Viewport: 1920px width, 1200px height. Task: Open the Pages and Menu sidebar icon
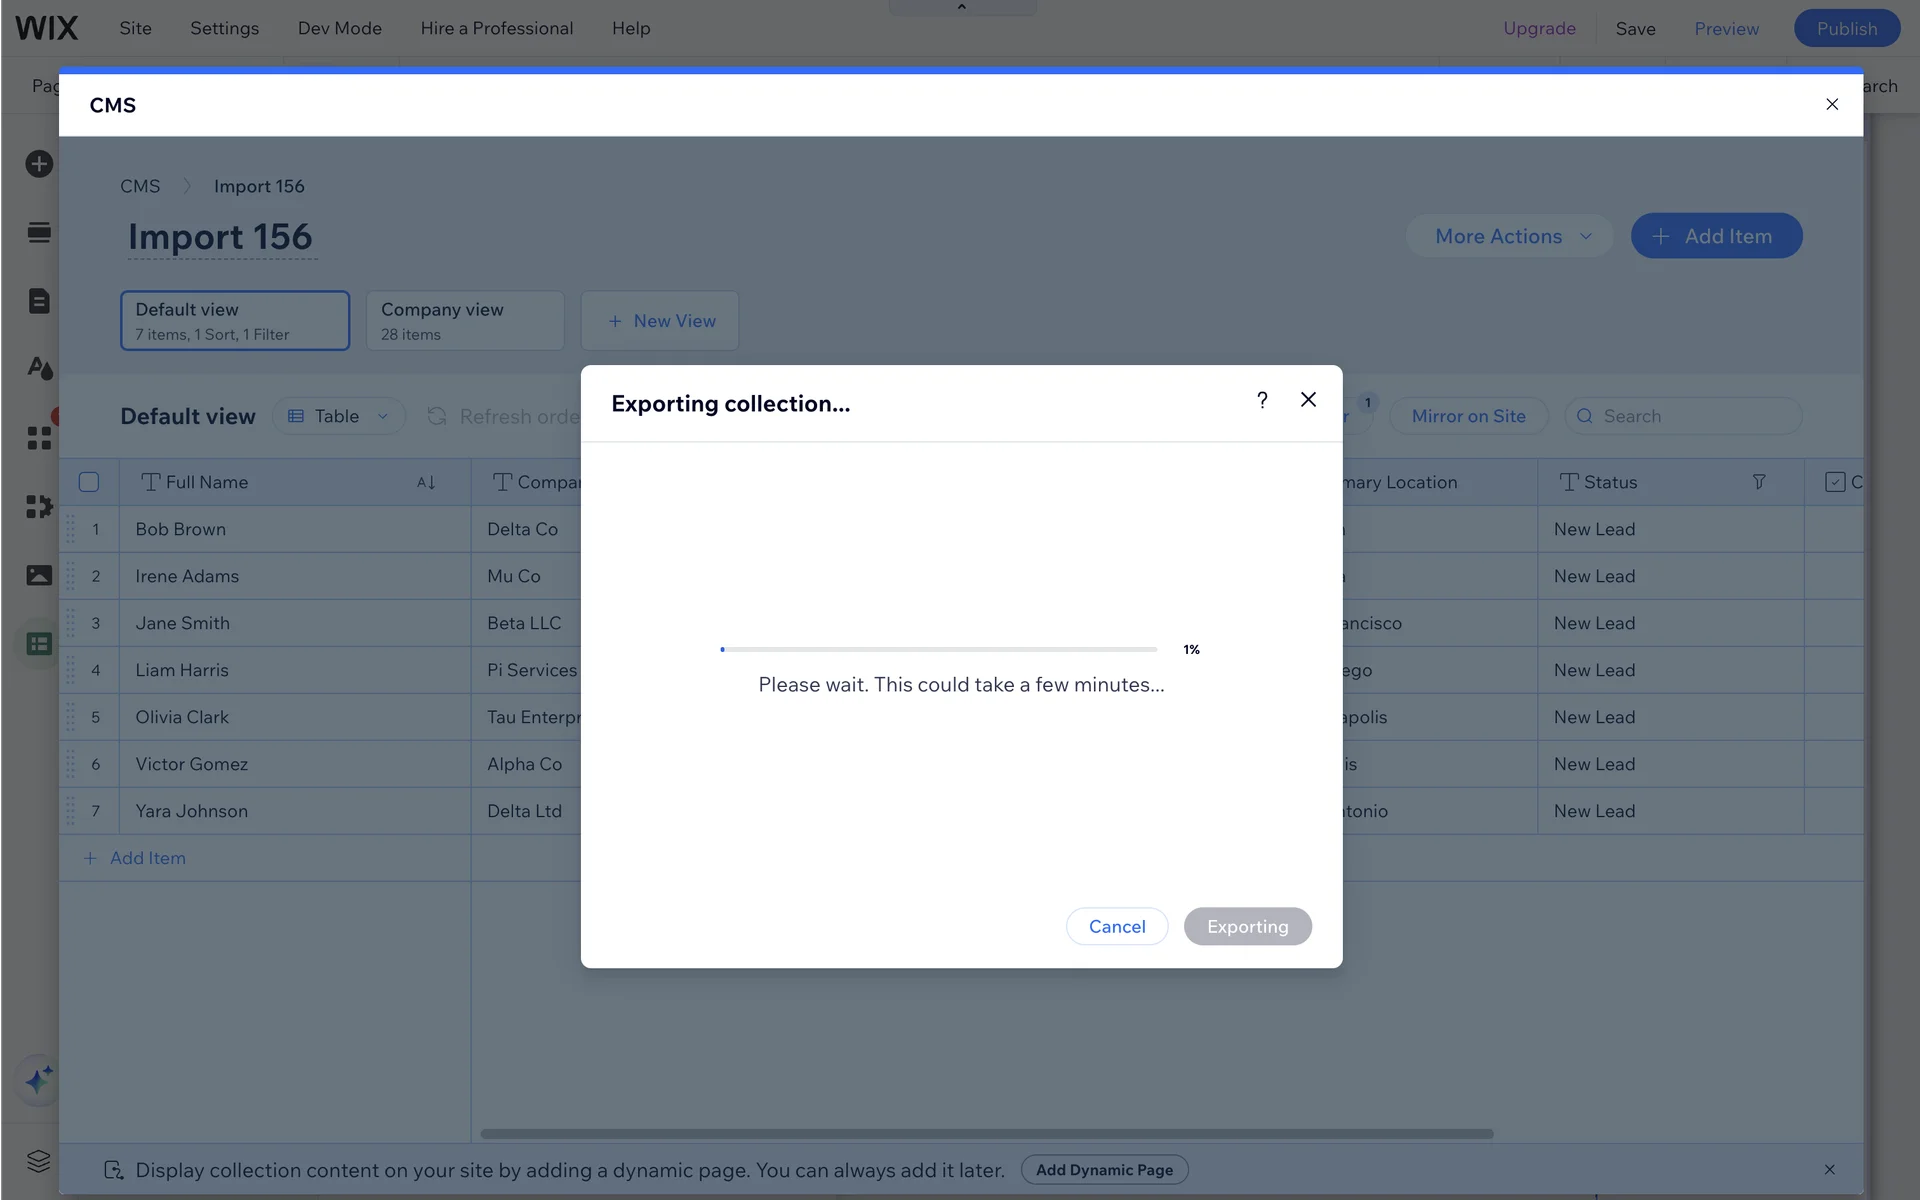click(39, 301)
